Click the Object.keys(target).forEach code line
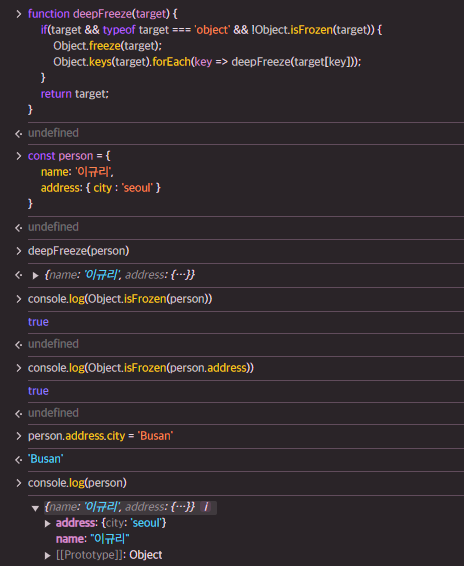The image size is (464, 566). coord(207,62)
